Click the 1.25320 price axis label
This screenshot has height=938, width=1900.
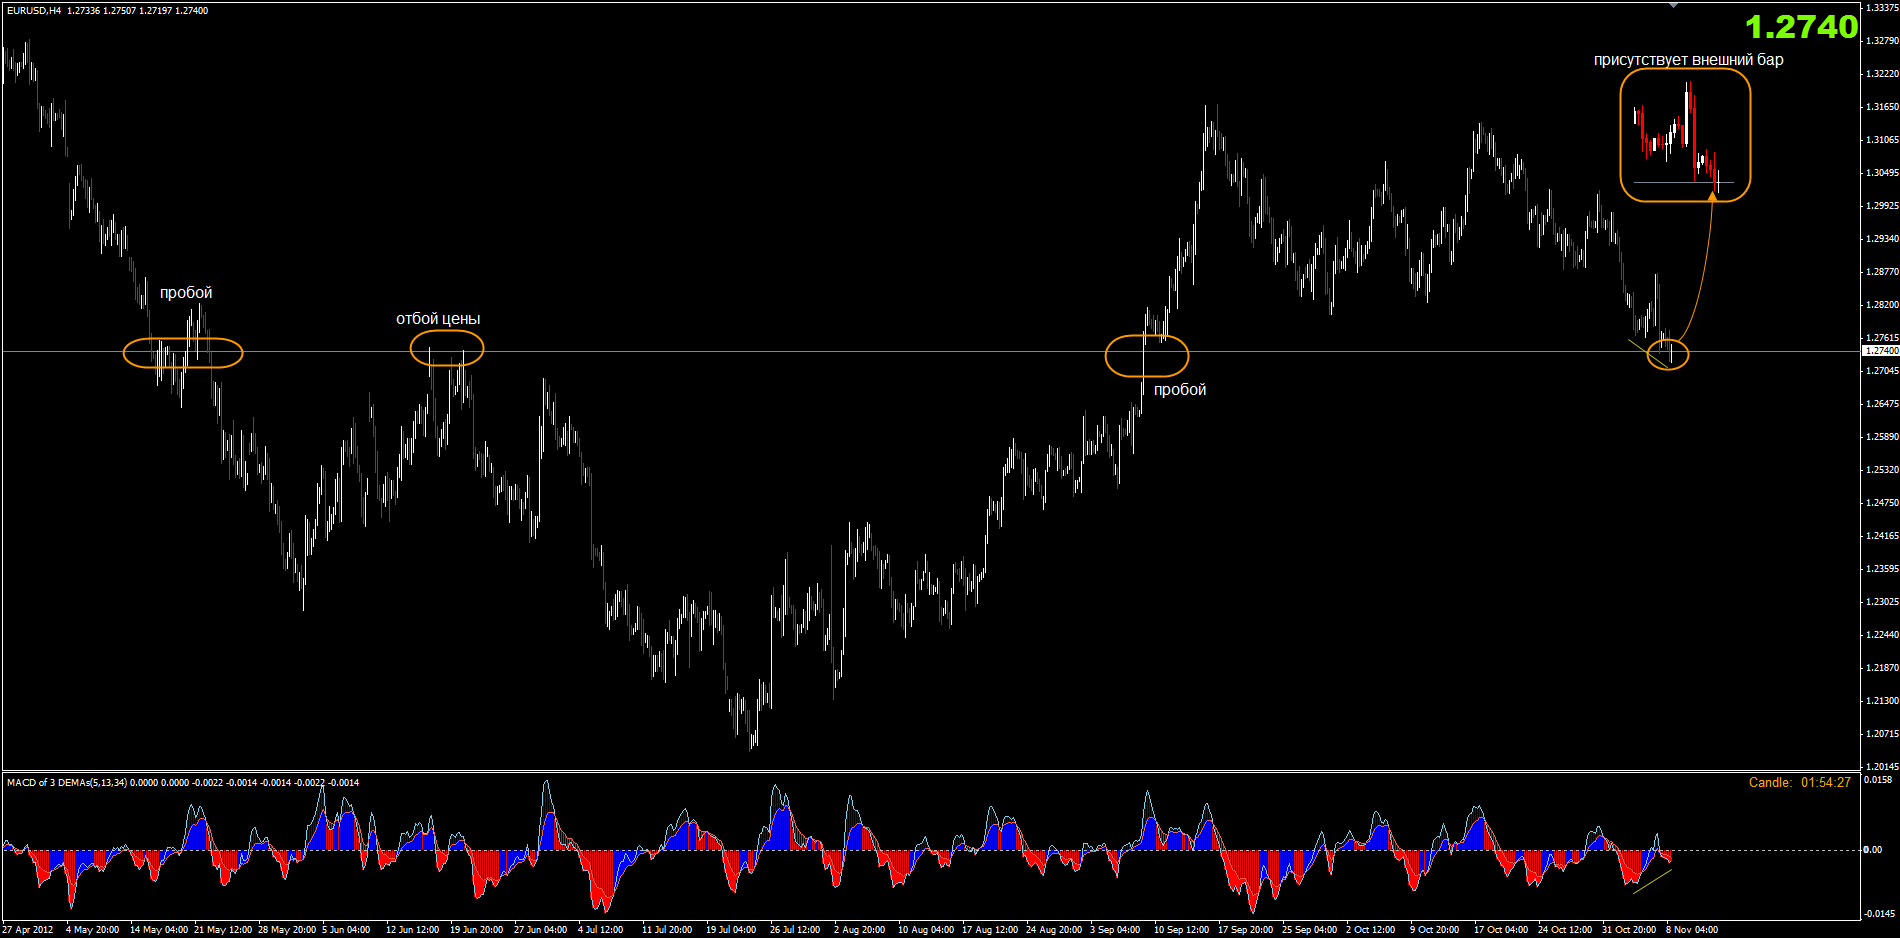(1882, 470)
